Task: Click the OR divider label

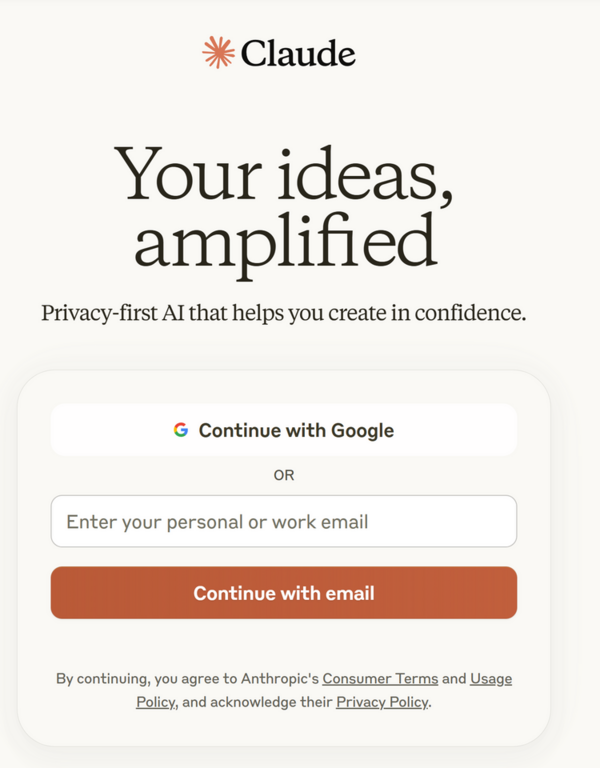Action: coord(284,475)
